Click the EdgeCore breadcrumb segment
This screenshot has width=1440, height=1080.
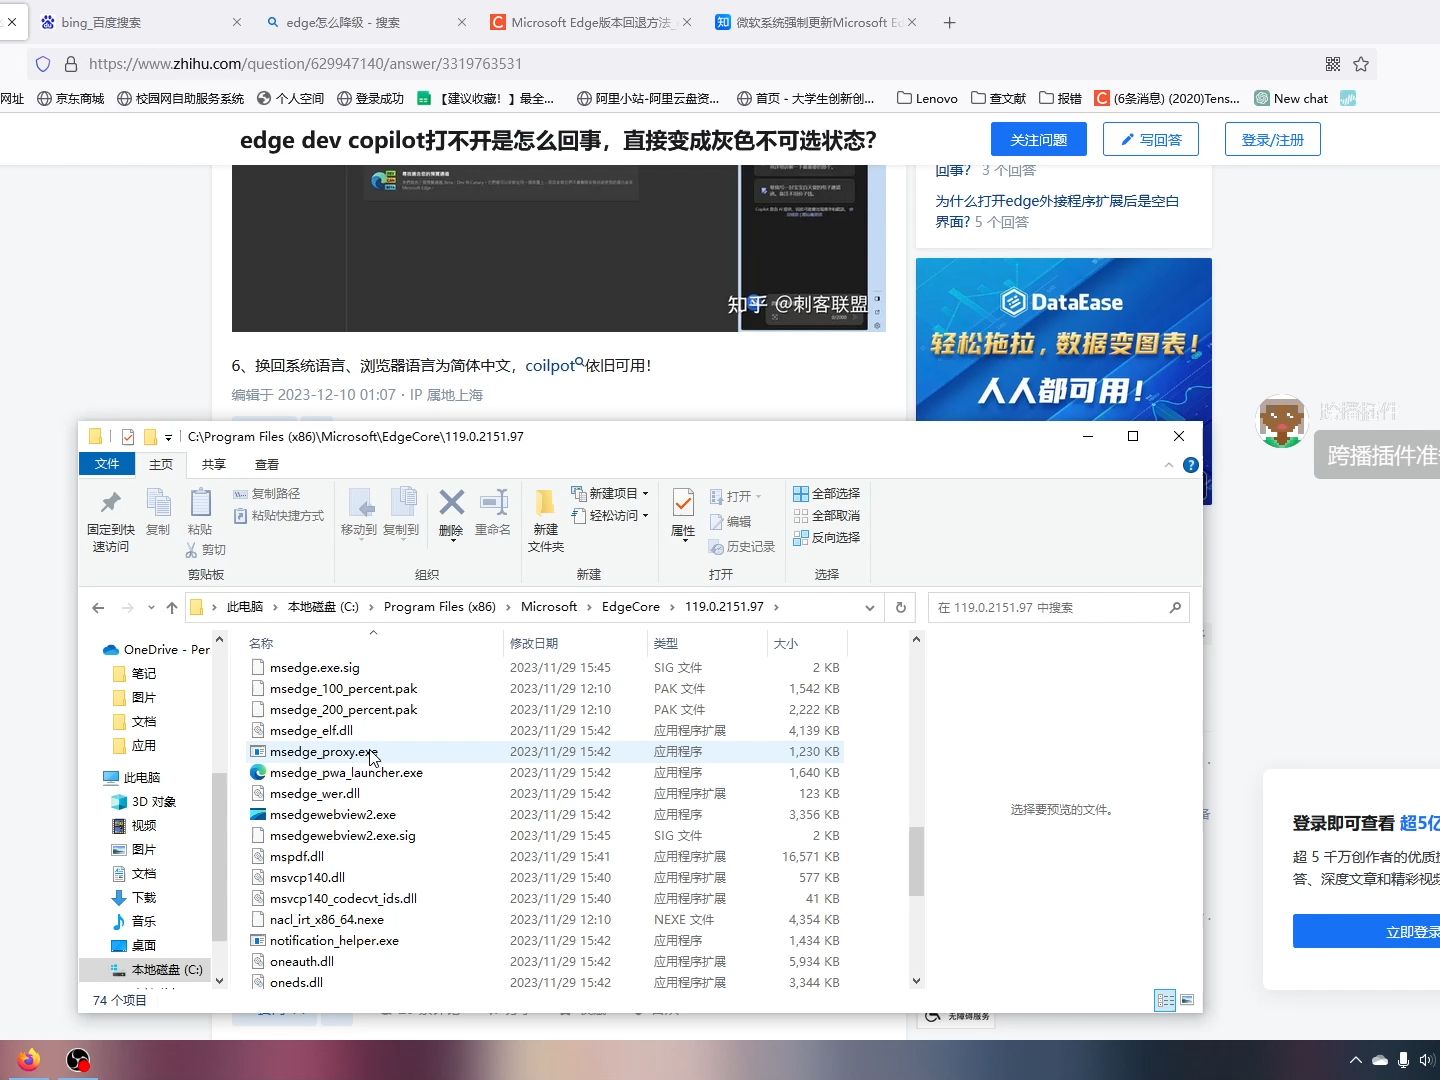(631, 607)
